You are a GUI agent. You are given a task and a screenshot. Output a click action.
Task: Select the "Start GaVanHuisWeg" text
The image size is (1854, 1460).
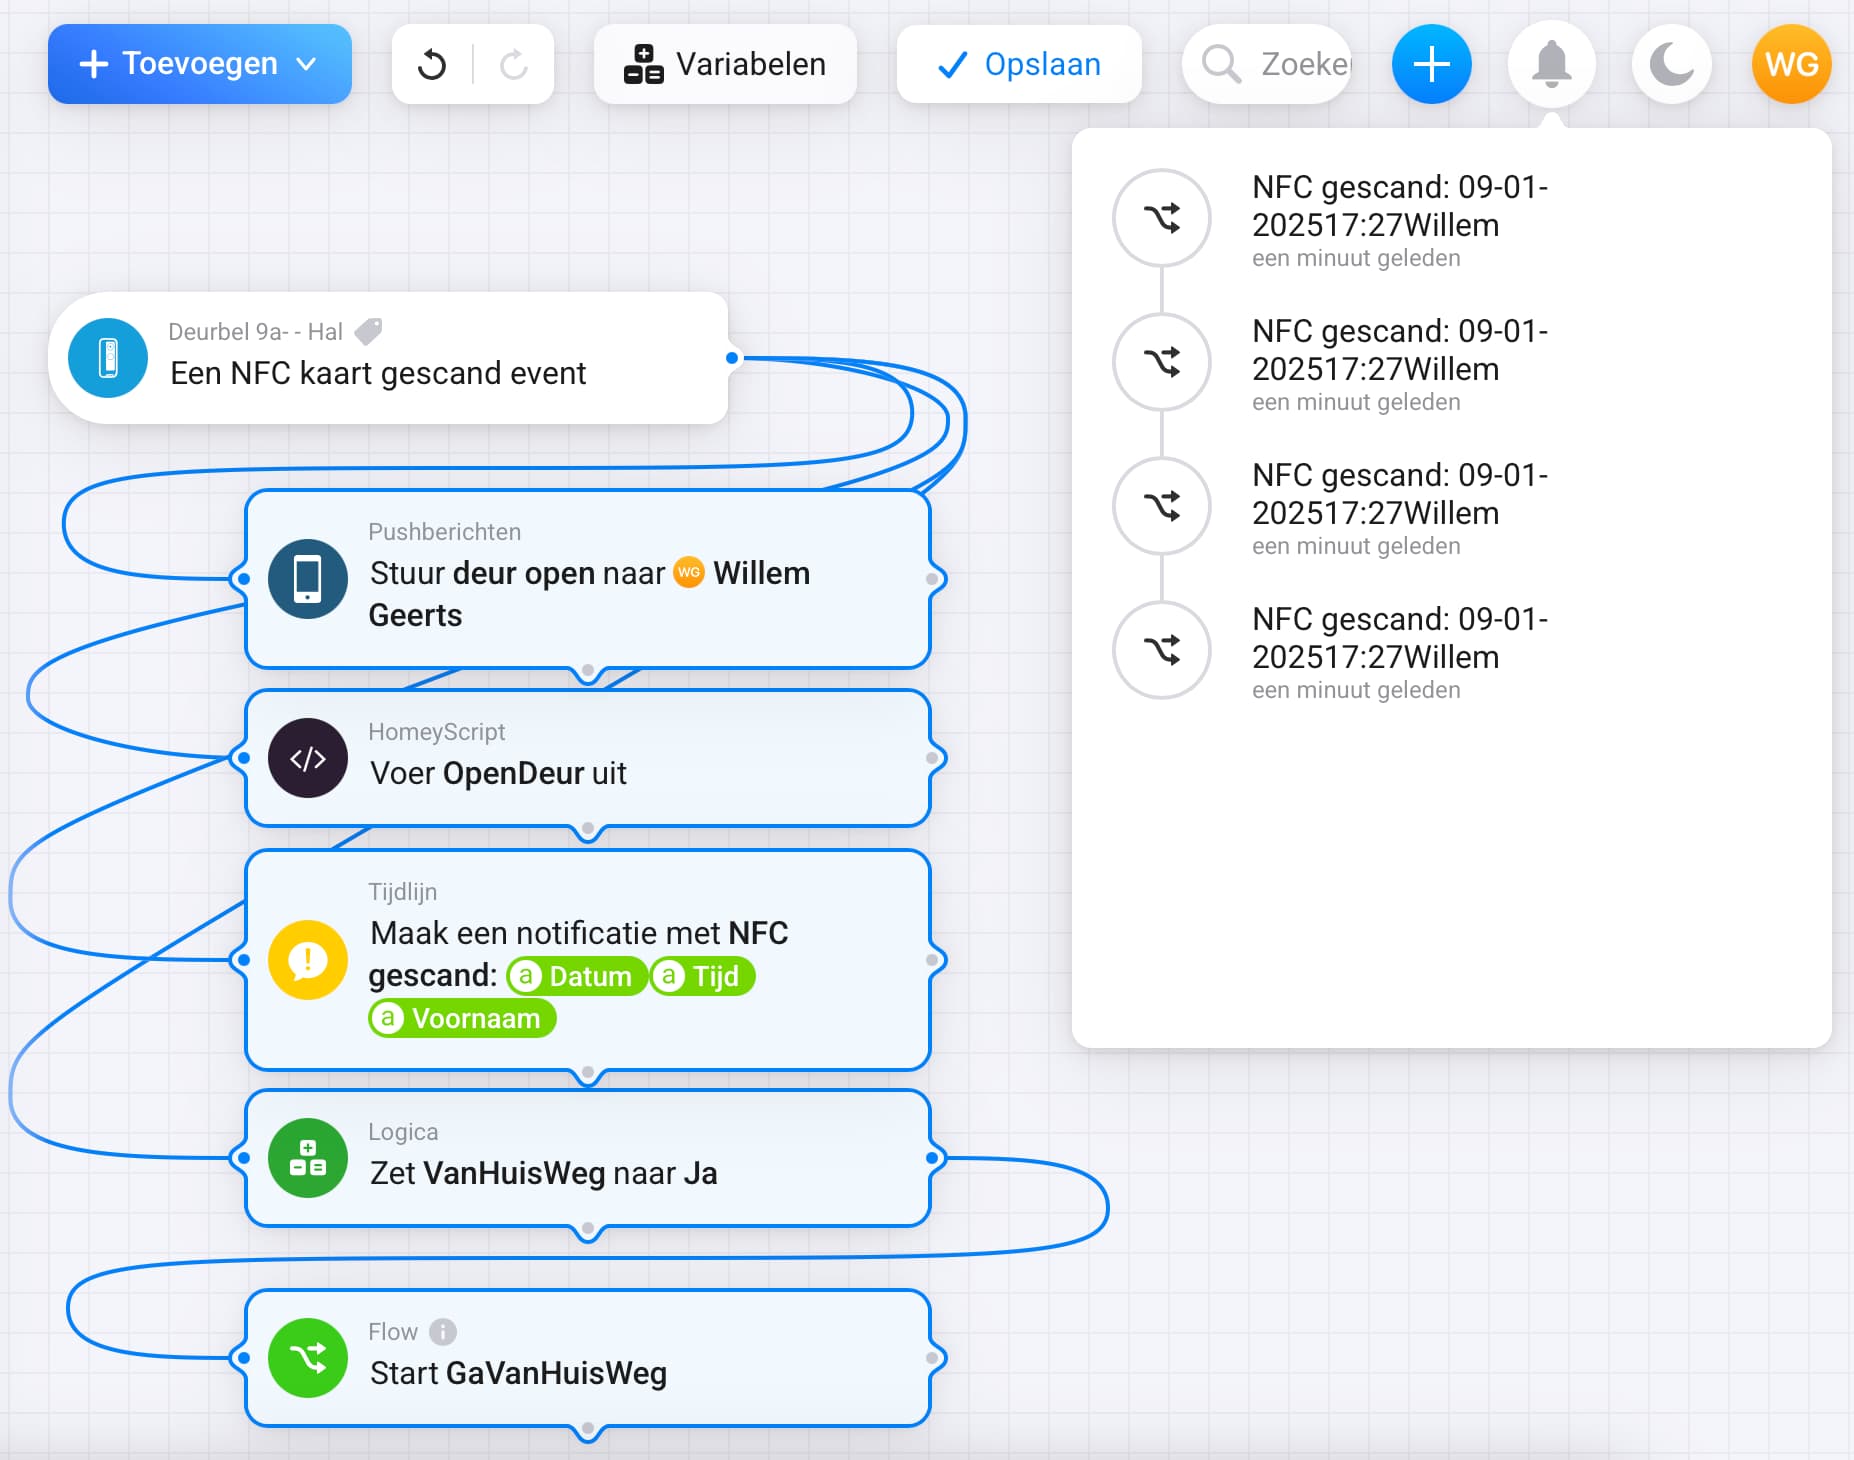[518, 1373]
